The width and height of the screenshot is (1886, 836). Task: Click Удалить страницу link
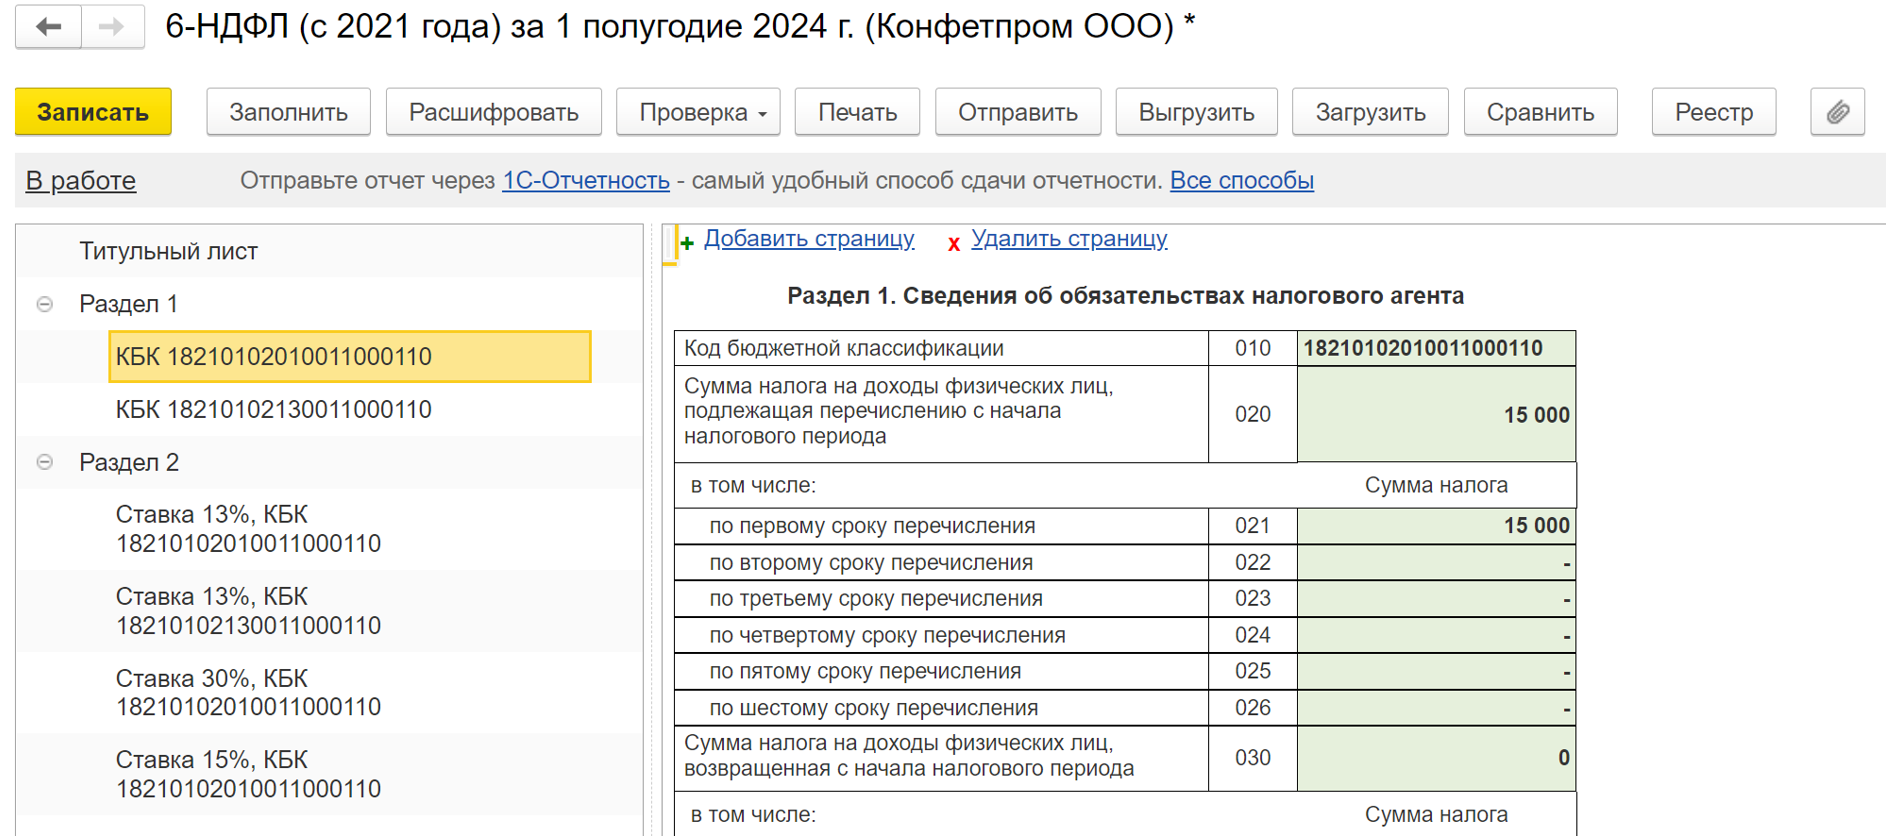tap(1069, 239)
